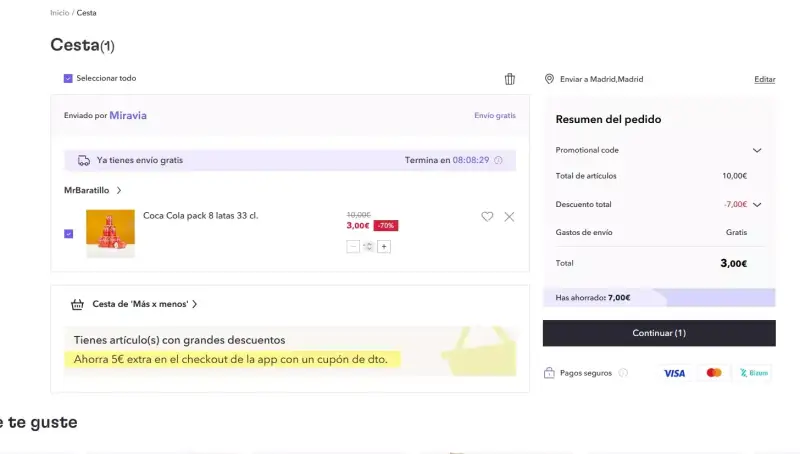Increase quantity with plus button
The image size is (800, 454).
tap(384, 247)
